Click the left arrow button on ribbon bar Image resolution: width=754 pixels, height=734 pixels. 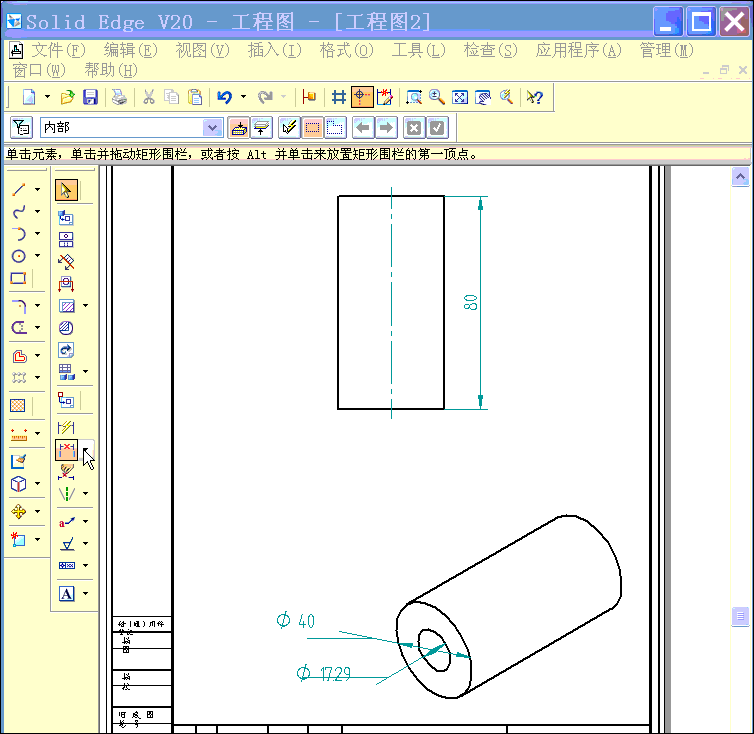tap(364, 128)
